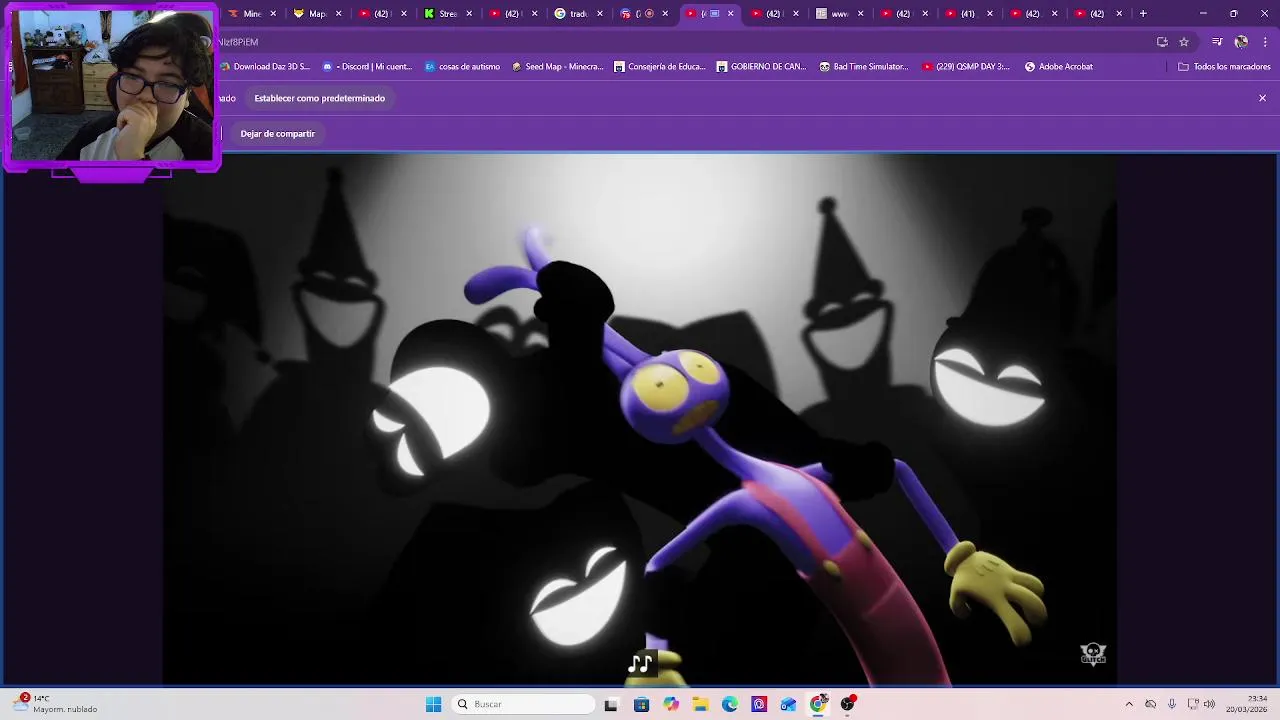This screenshot has height=720, width=1280.
Task: Click the network icon in system tray
Action: tap(1191, 704)
